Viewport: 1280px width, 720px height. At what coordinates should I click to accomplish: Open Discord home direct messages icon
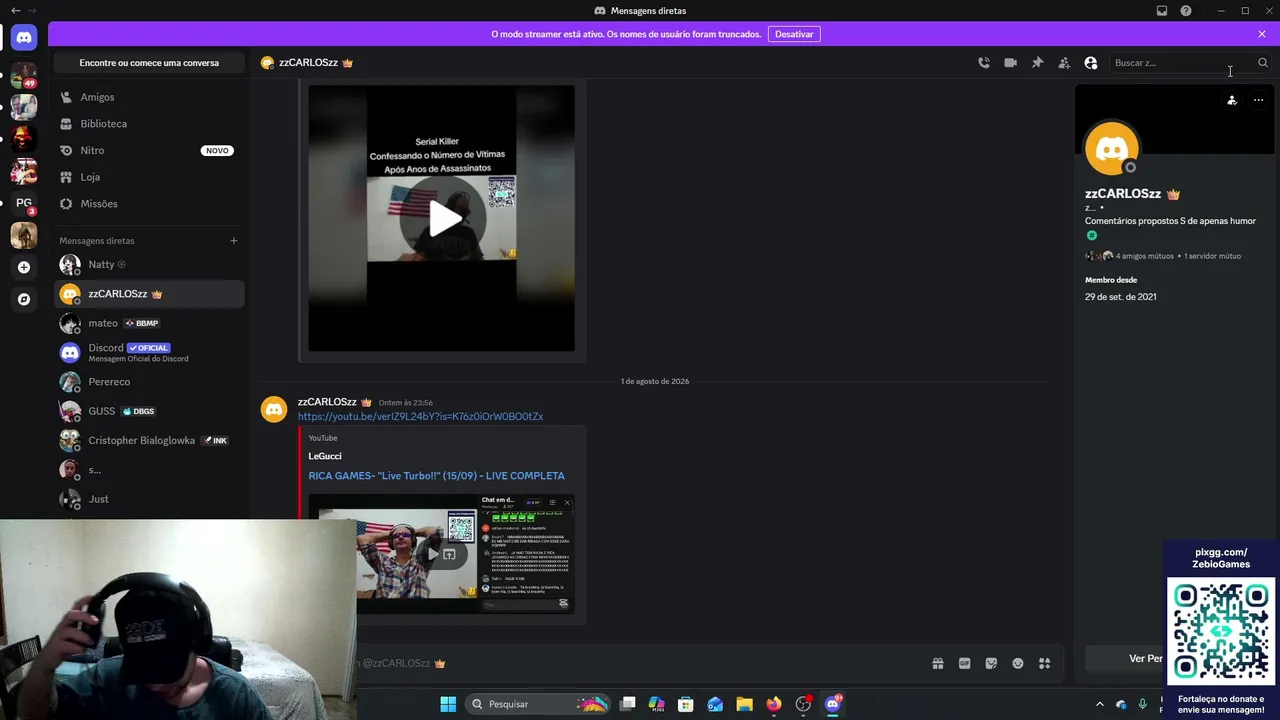[24, 37]
